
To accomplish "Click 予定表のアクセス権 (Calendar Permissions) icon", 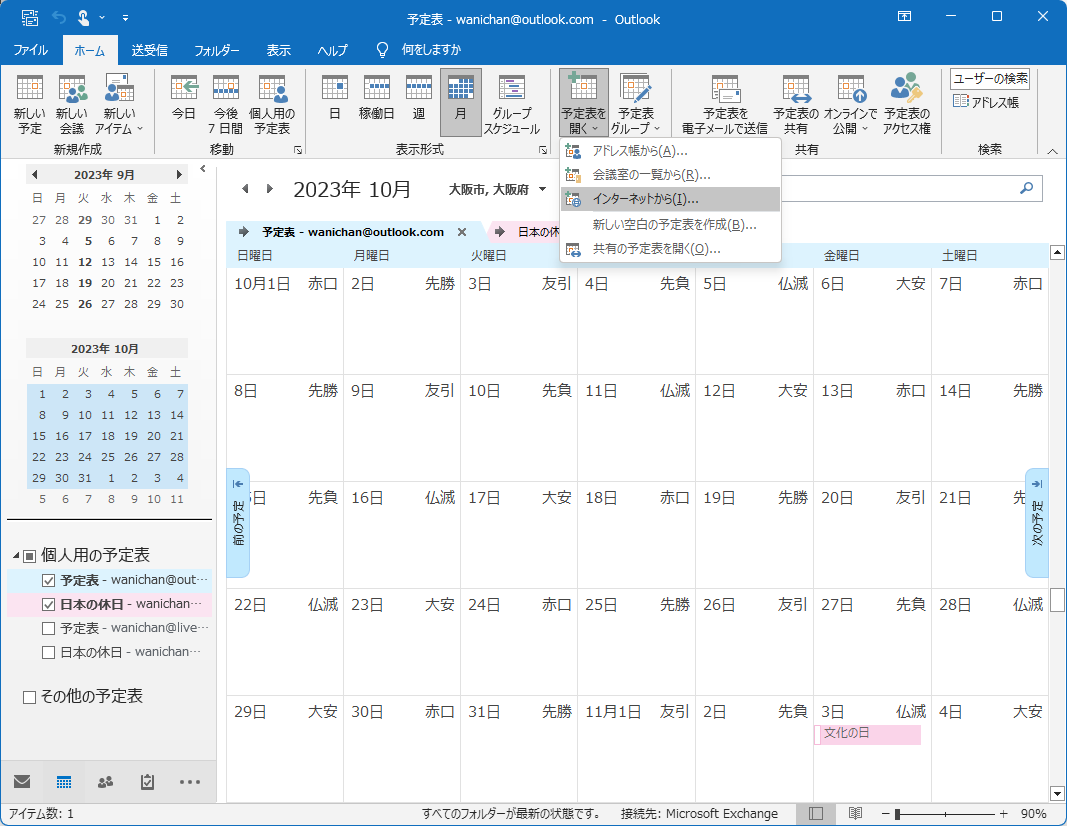I will [906, 104].
